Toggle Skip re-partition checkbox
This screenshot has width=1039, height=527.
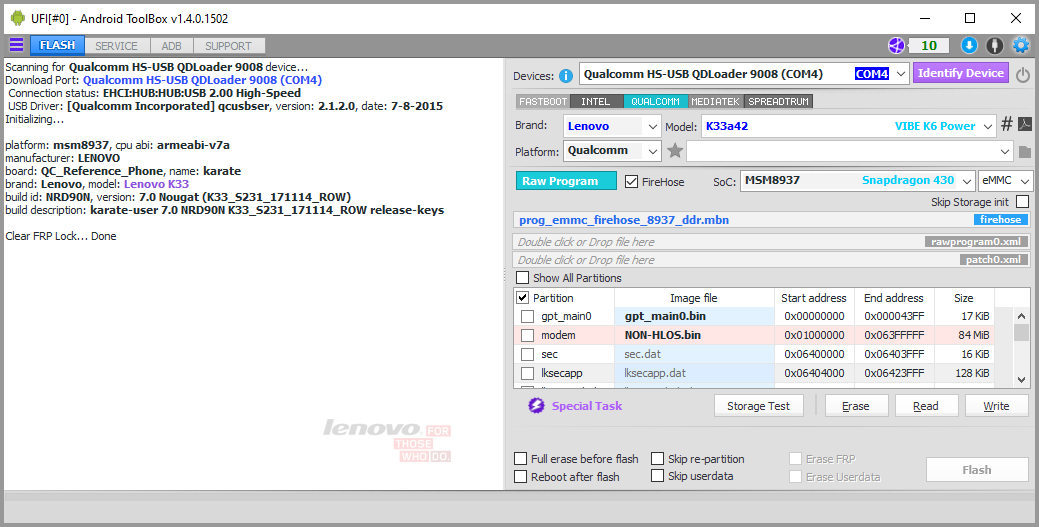[657, 459]
